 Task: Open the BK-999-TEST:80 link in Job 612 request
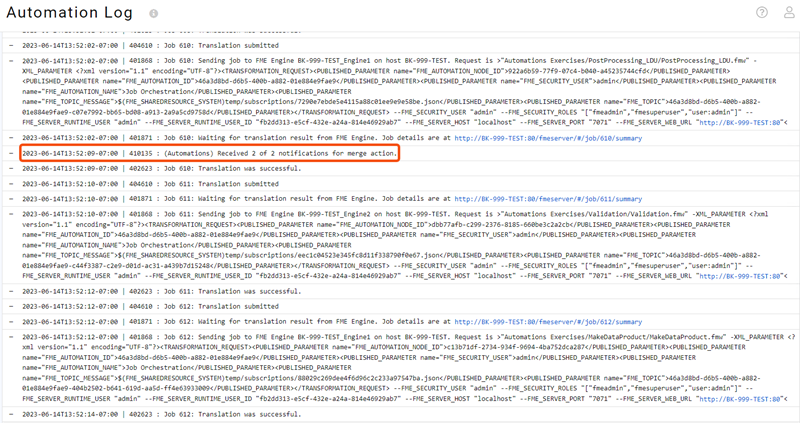740,399
